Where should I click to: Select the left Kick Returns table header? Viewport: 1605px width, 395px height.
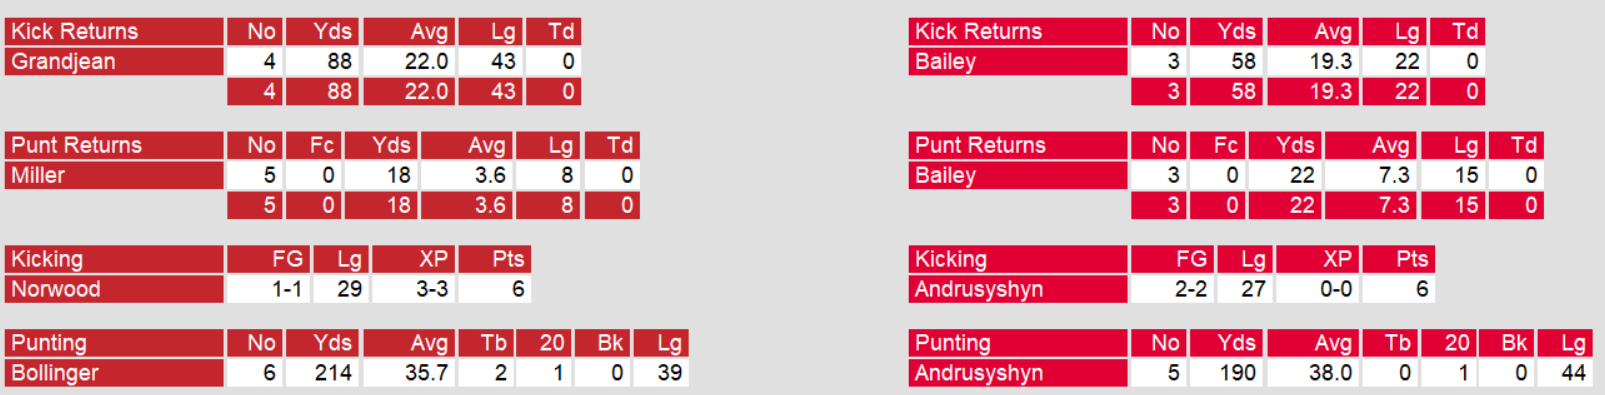click(114, 31)
